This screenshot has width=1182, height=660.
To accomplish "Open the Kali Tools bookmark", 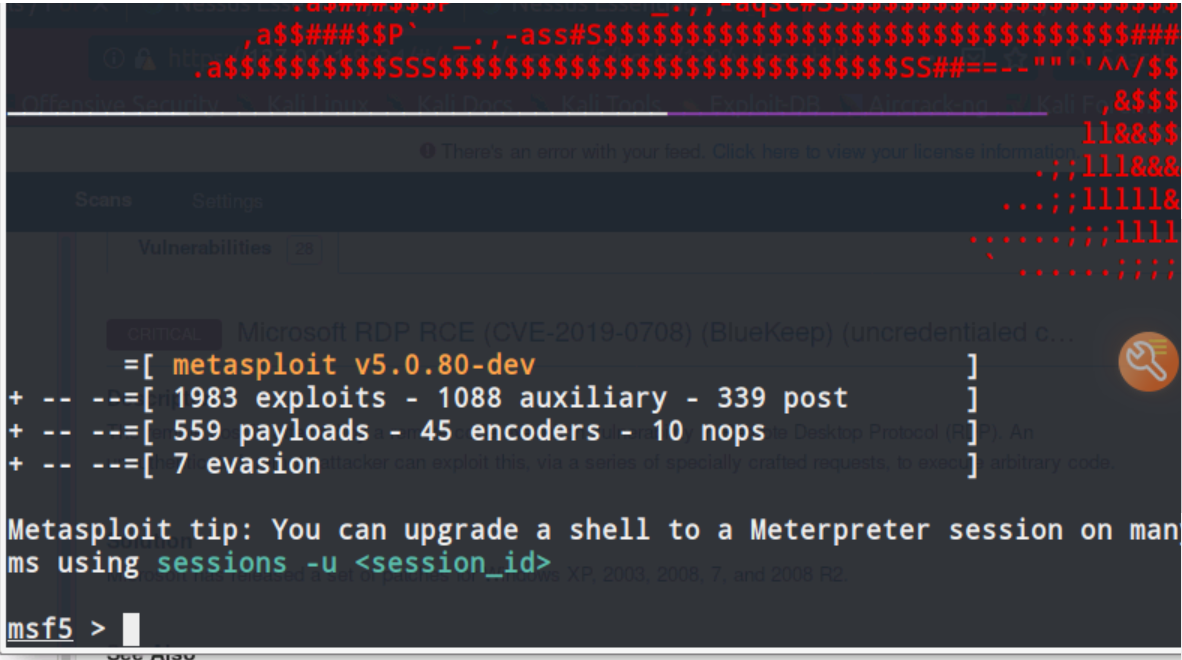I will coord(611,104).
